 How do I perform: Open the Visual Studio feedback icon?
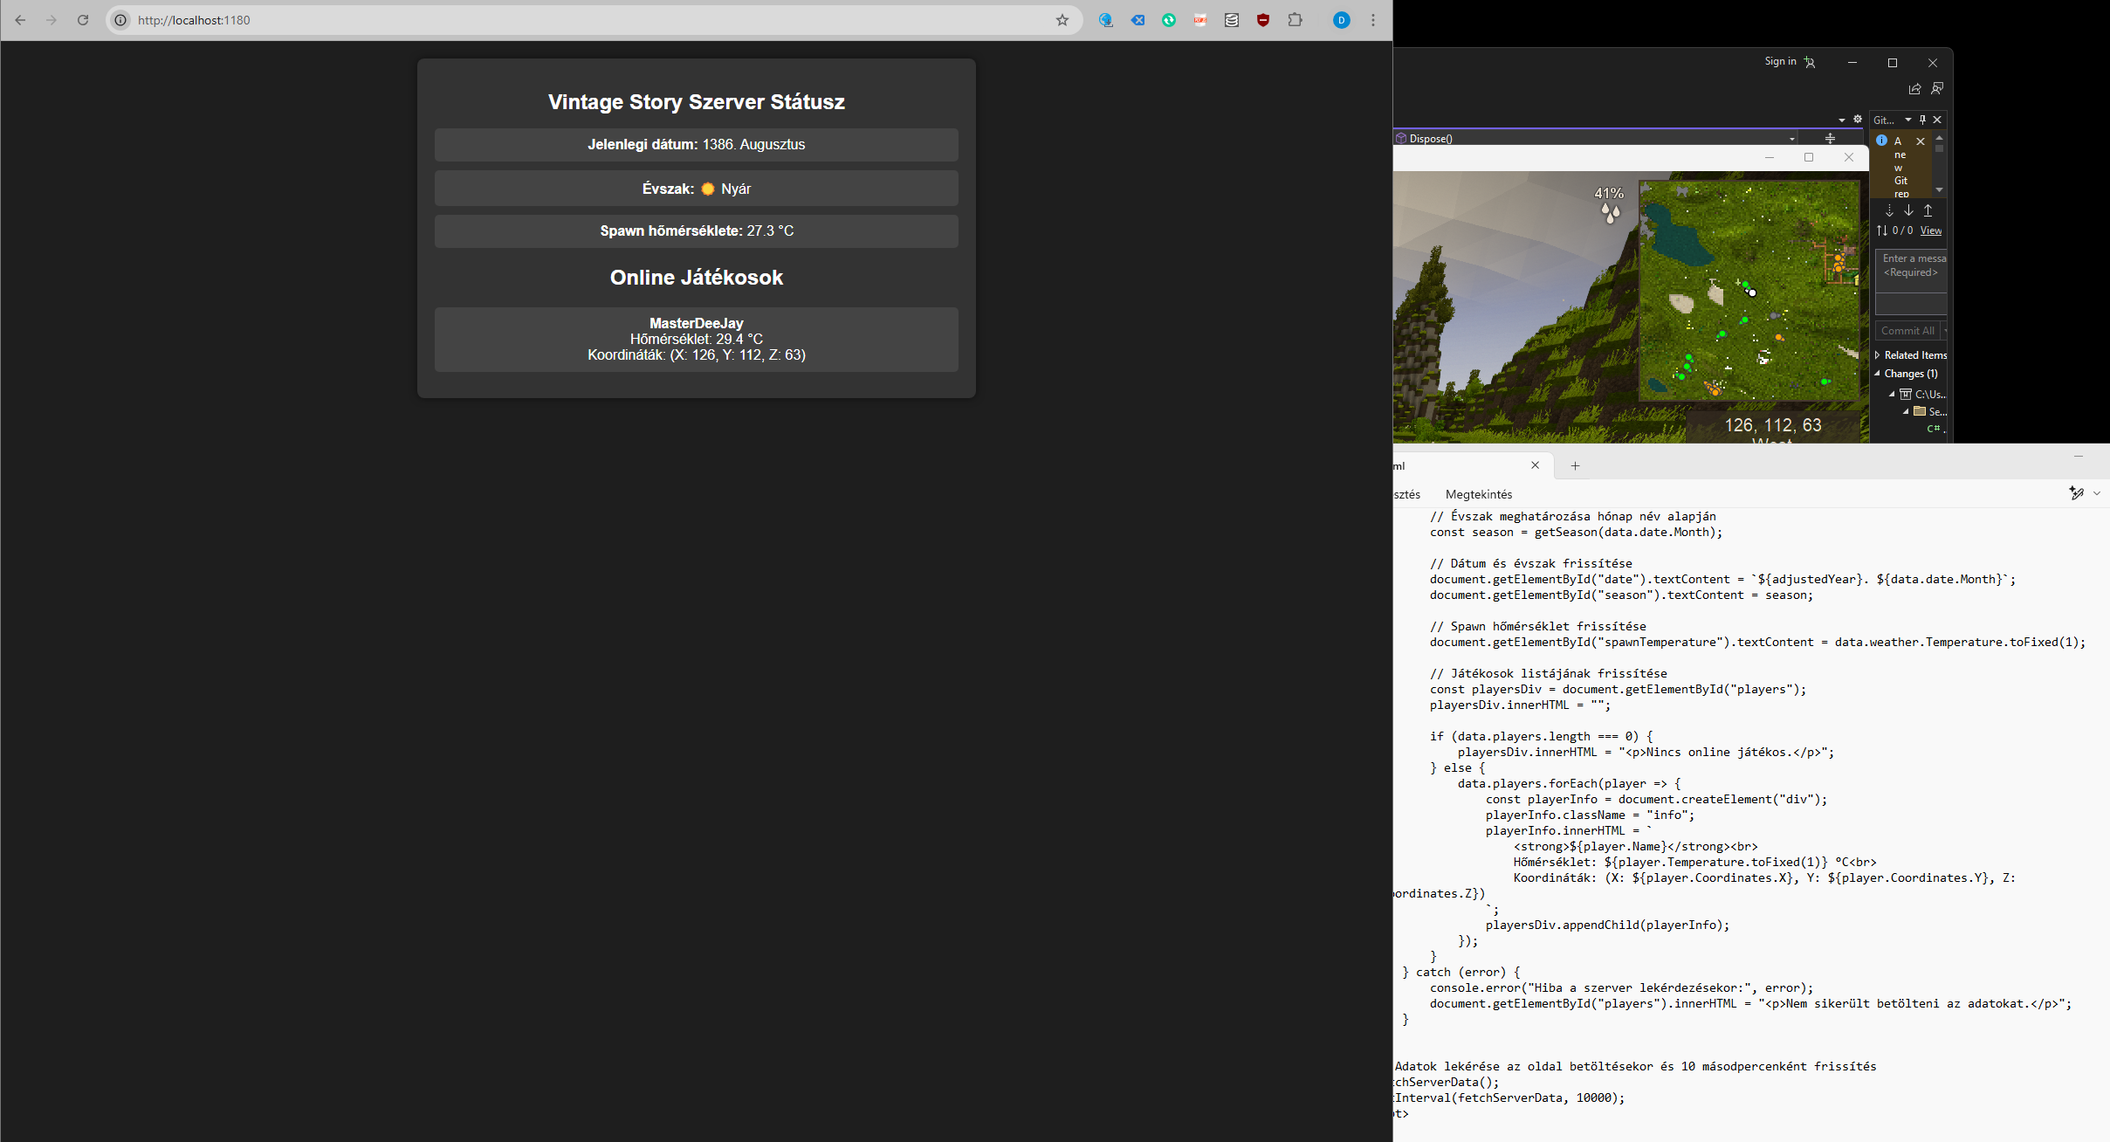click(x=1937, y=89)
